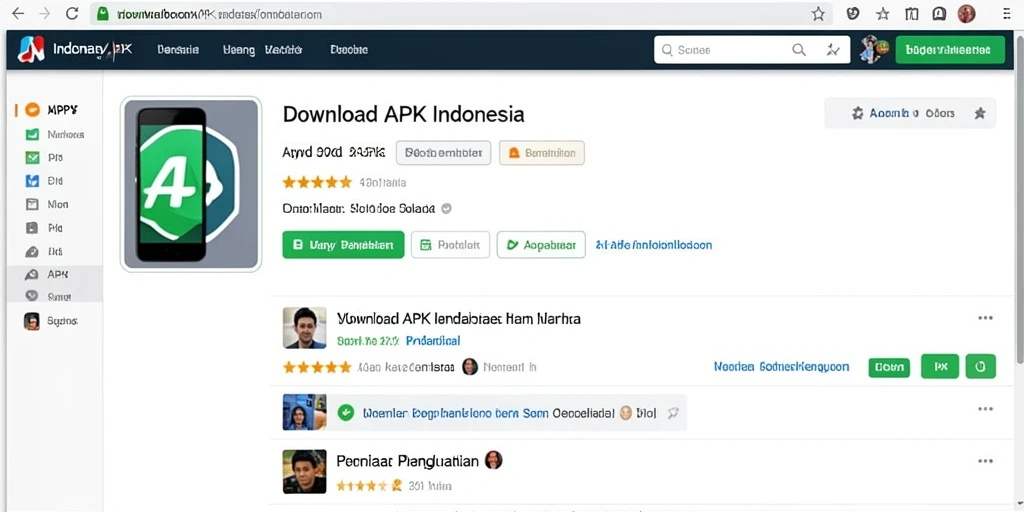Bookmark page with address bar star
This screenshot has height=512, width=1024.
(x=818, y=14)
